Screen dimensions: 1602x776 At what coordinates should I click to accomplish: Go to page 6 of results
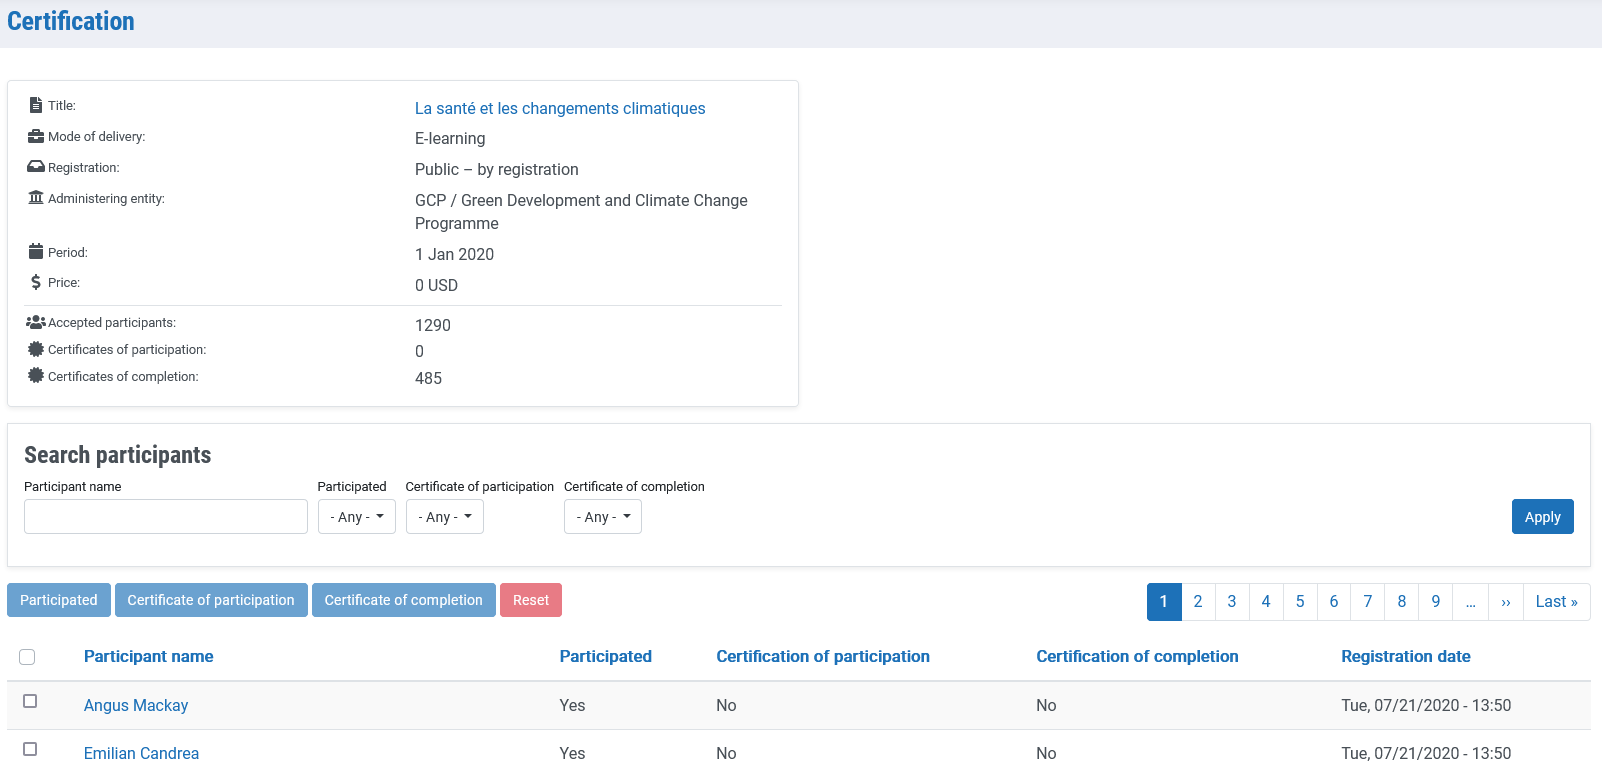pyautogui.click(x=1334, y=602)
